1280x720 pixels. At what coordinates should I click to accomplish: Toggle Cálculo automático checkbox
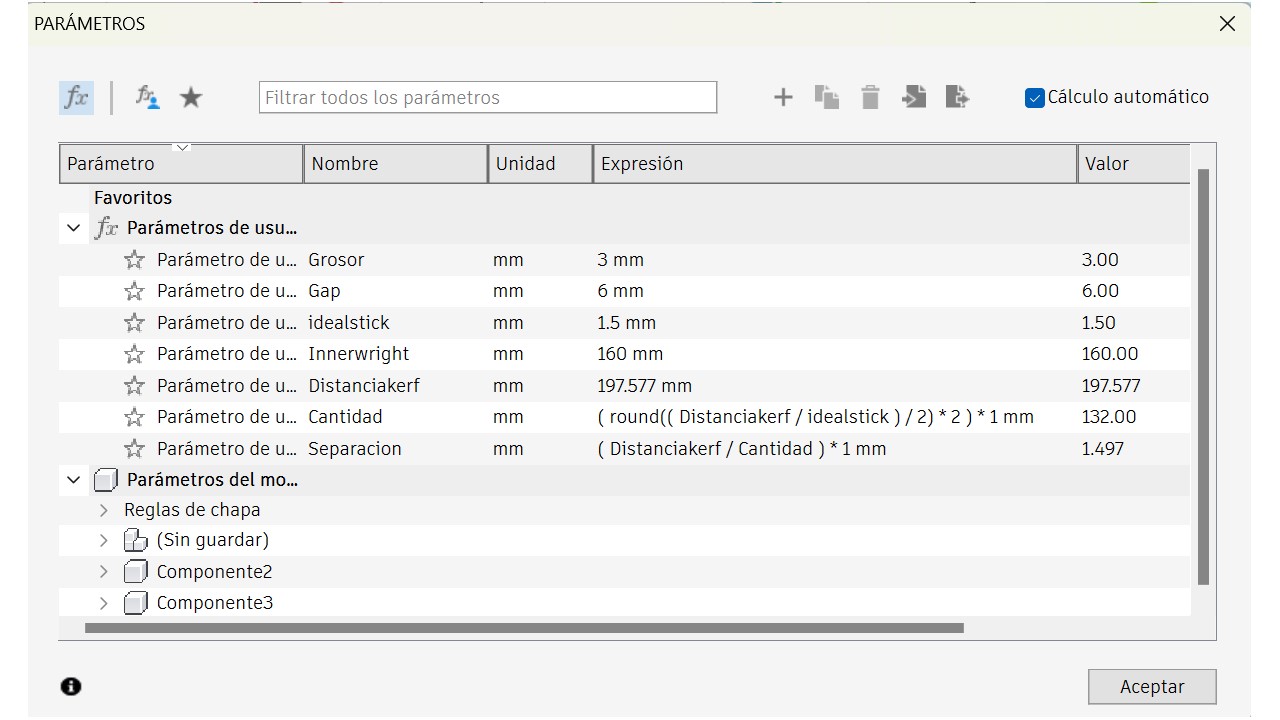pyautogui.click(x=1035, y=98)
